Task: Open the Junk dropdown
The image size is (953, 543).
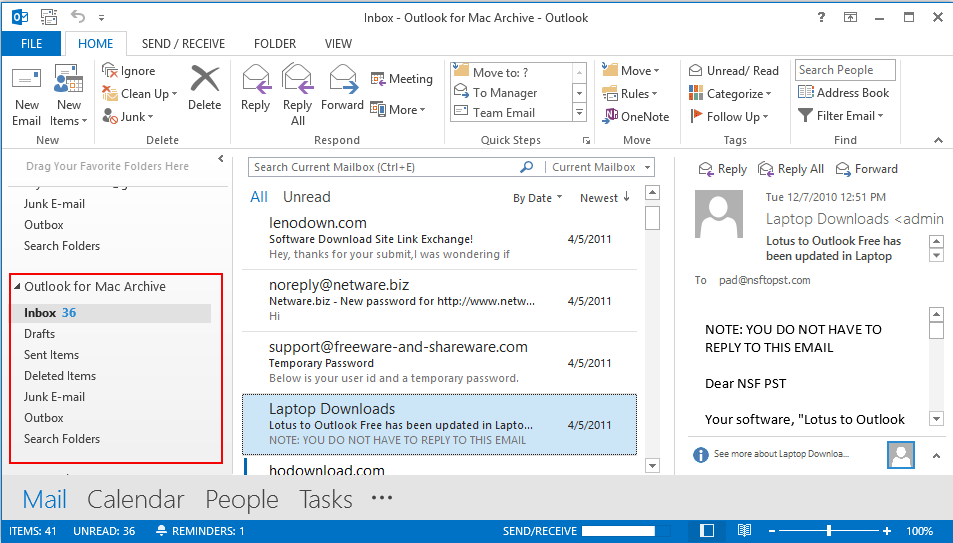Action: point(128,117)
